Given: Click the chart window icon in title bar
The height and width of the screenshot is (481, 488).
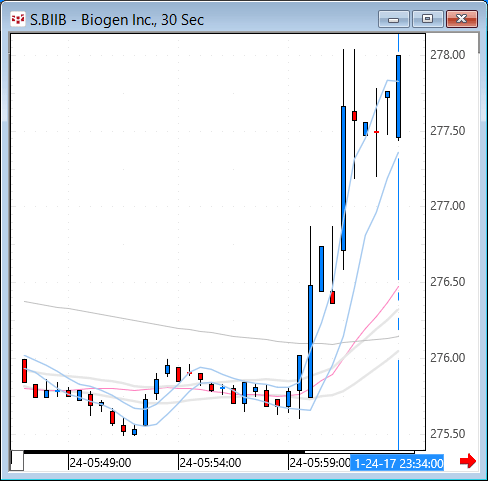Looking at the screenshot, I should click(18, 19).
